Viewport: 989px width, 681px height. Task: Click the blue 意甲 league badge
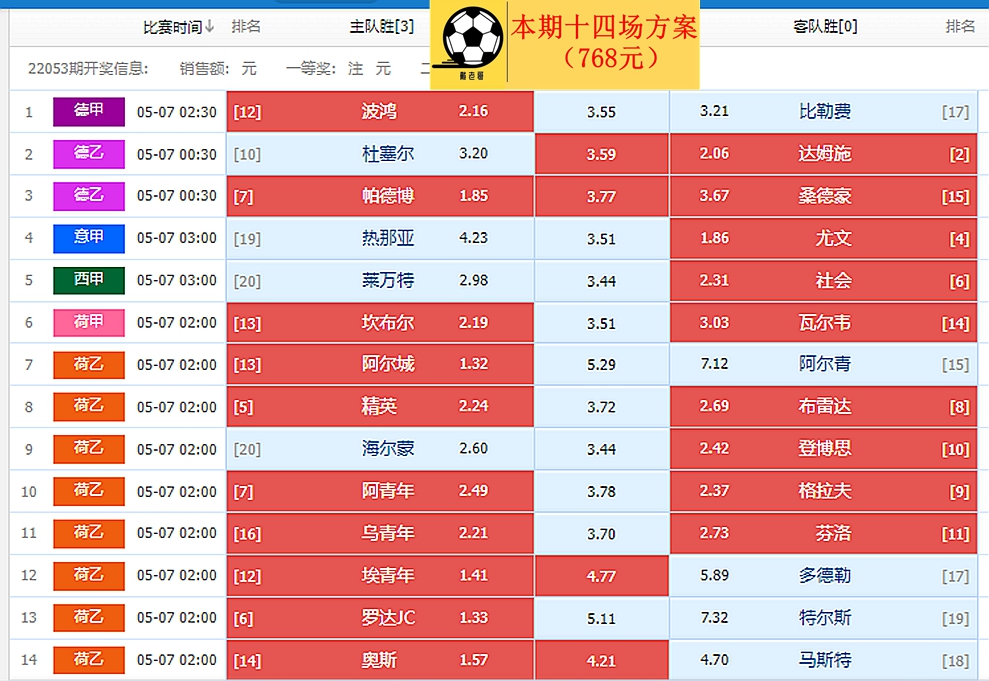(89, 238)
